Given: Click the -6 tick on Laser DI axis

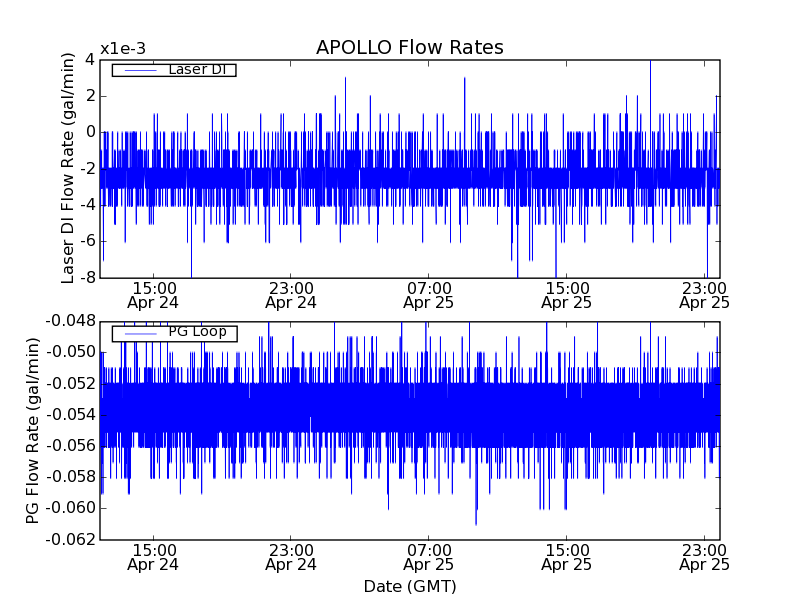Looking at the screenshot, I should point(87,241).
